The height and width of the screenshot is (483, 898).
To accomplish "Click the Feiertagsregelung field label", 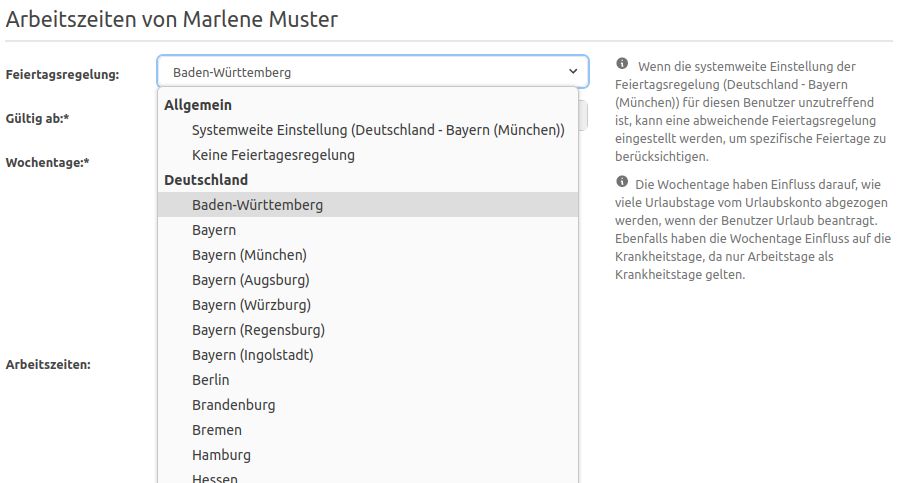I will [x=62, y=74].
